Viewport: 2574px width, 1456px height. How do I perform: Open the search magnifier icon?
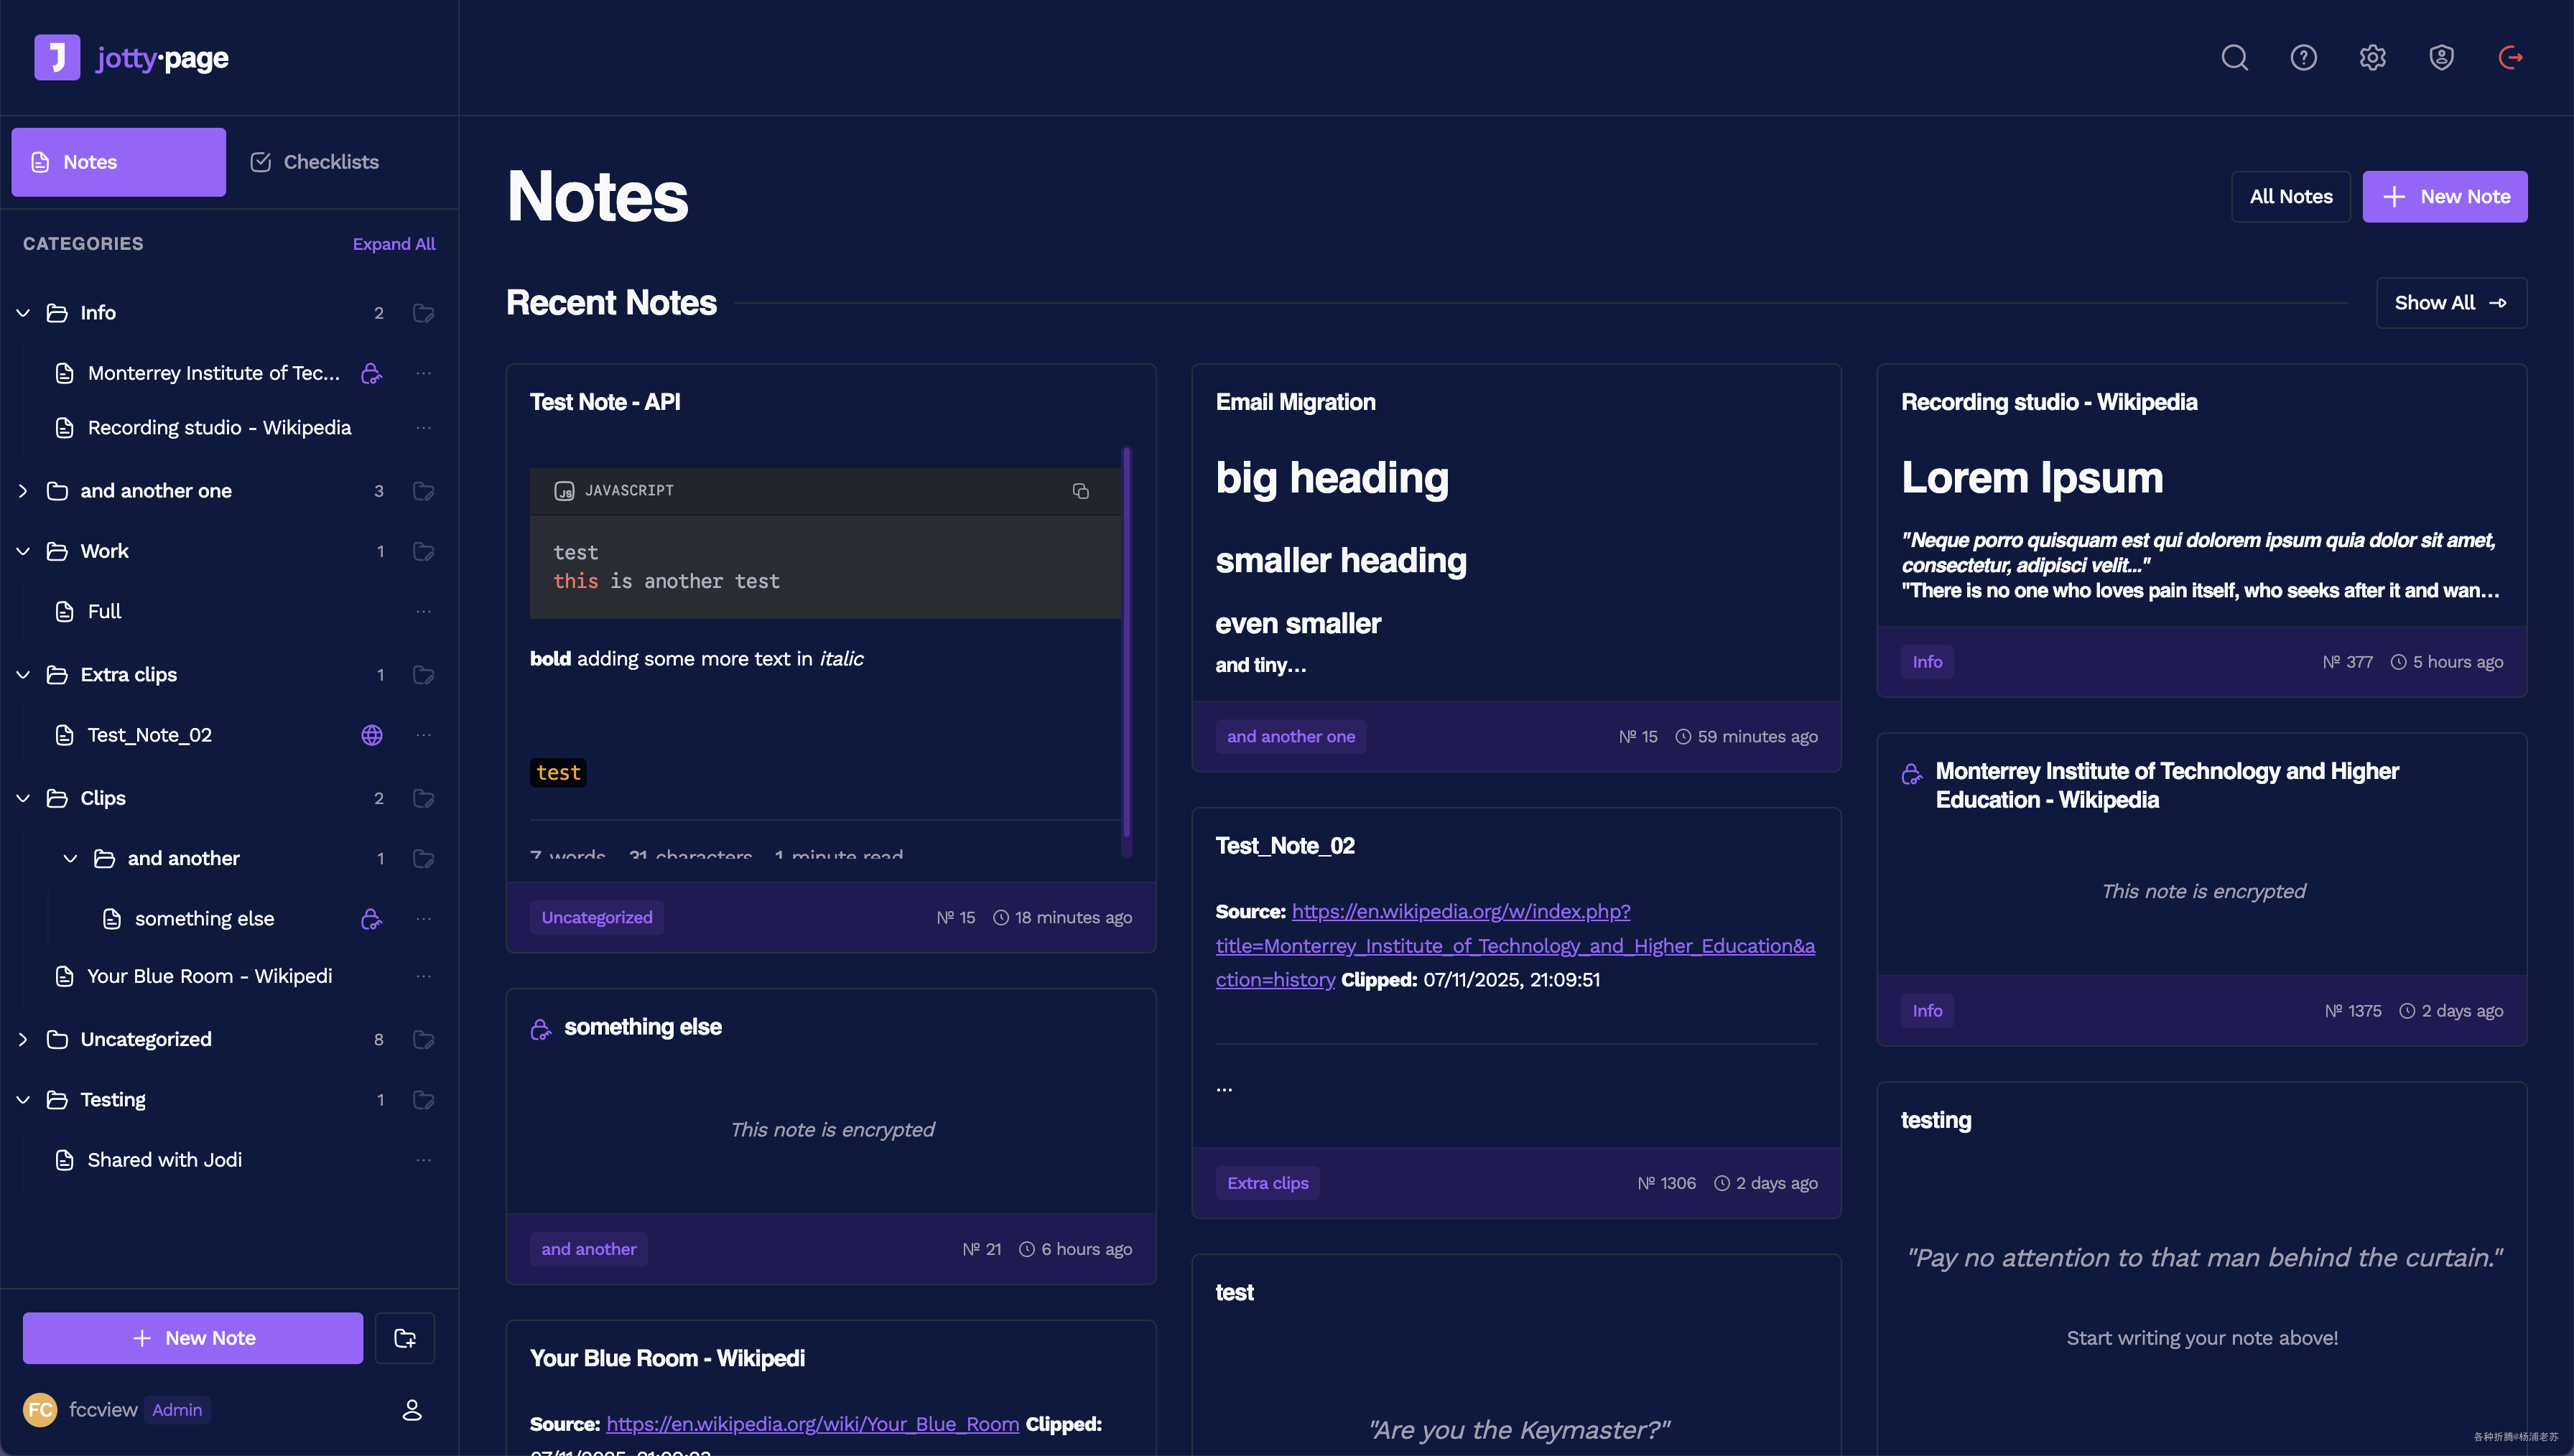[x=2234, y=58]
